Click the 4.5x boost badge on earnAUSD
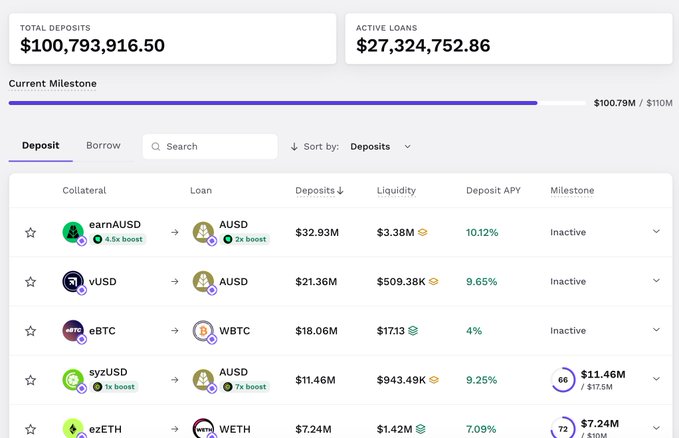 (x=118, y=239)
